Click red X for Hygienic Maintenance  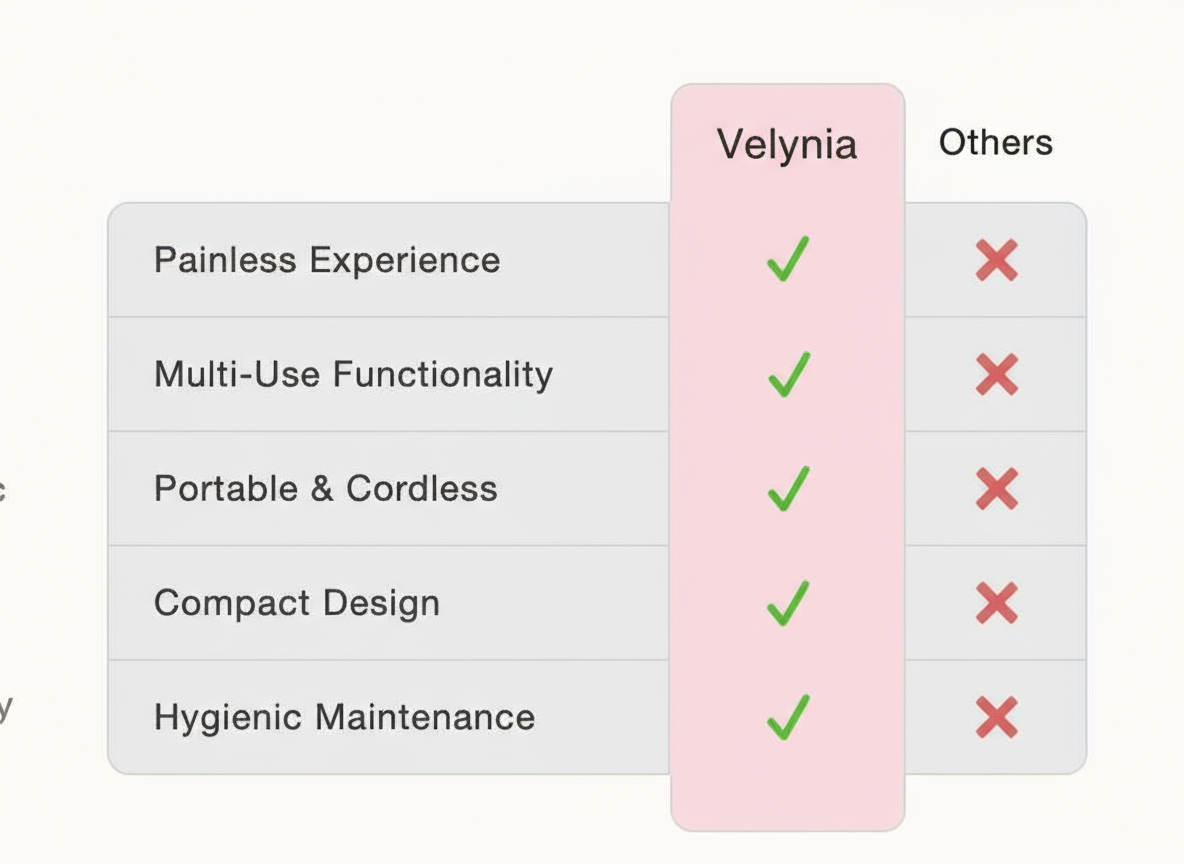point(996,717)
